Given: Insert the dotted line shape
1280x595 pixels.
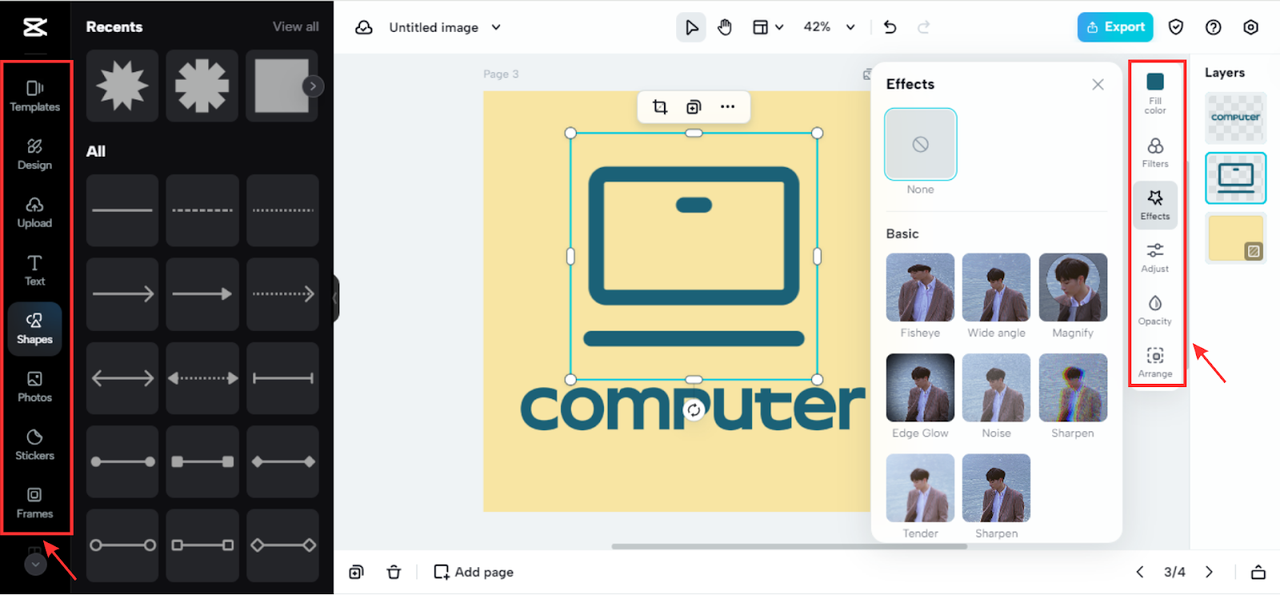Looking at the screenshot, I should (x=282, y=210).
